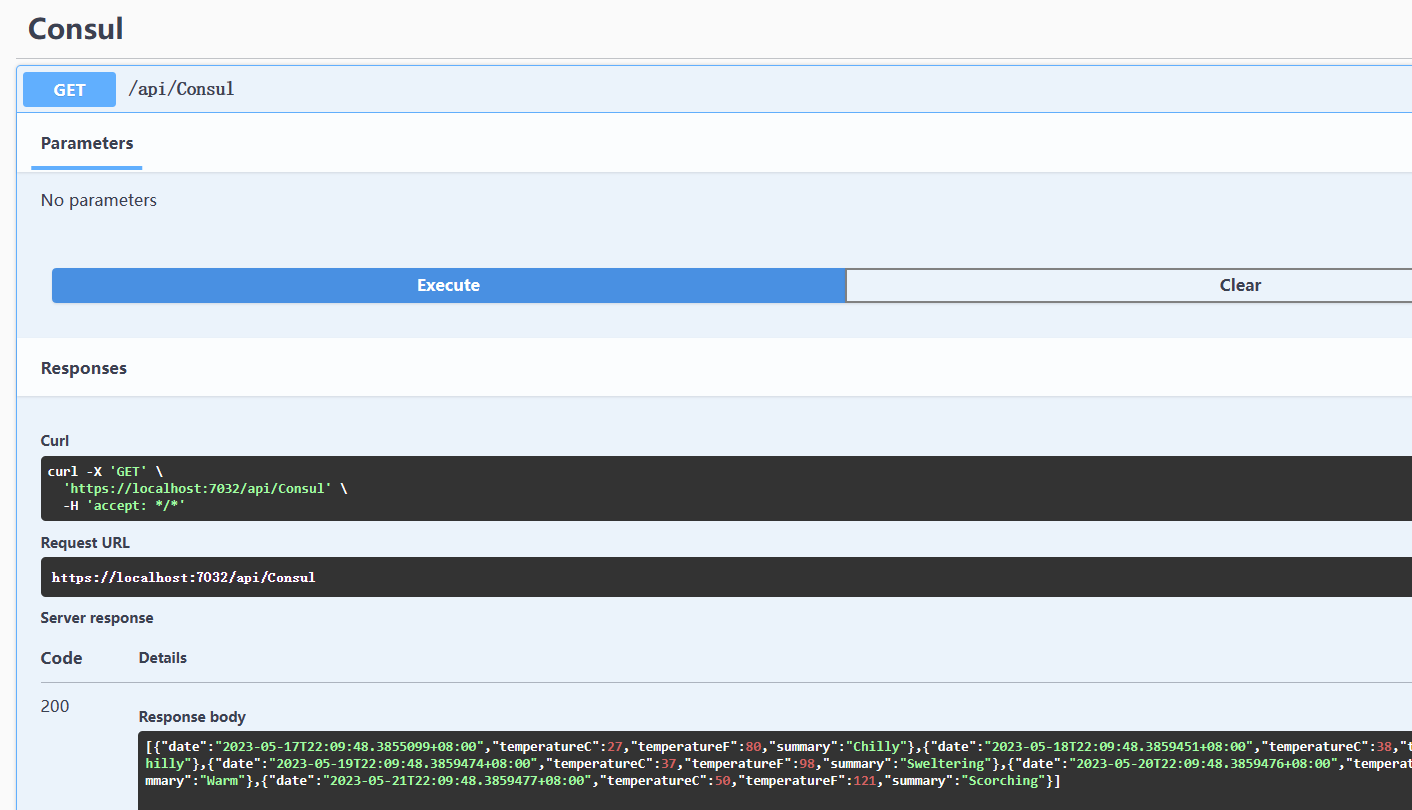Select the Chilly summary value in response
The image size is (1412, 810).
coord(877,745)
